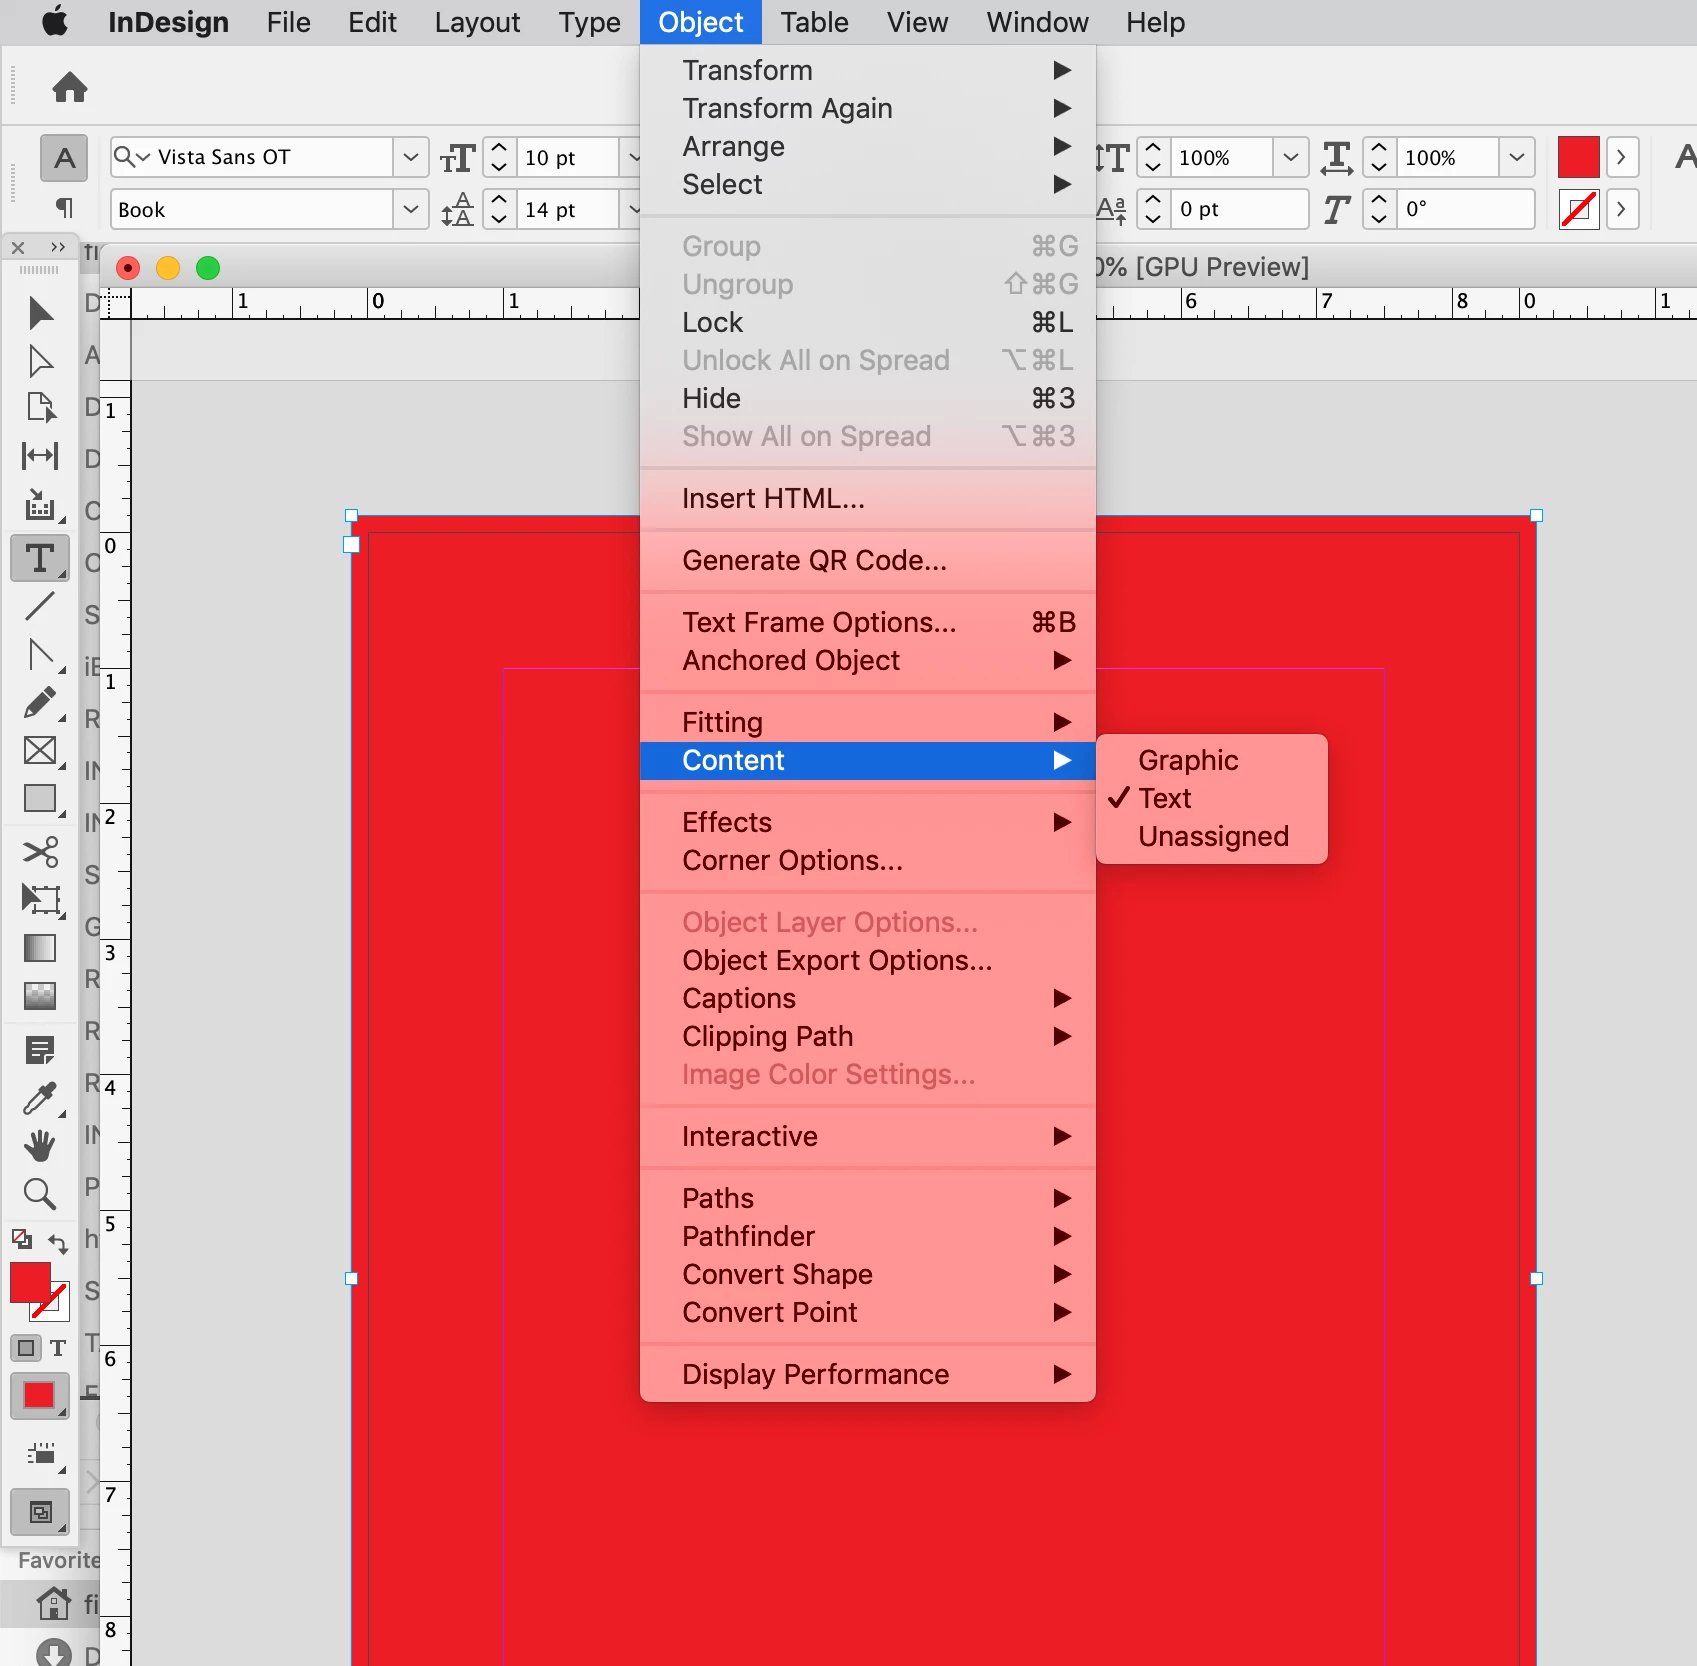This screenshot has height=1666, width=1697.
Task: Click red fill box in toolbox
Action: pos(30,1282)
